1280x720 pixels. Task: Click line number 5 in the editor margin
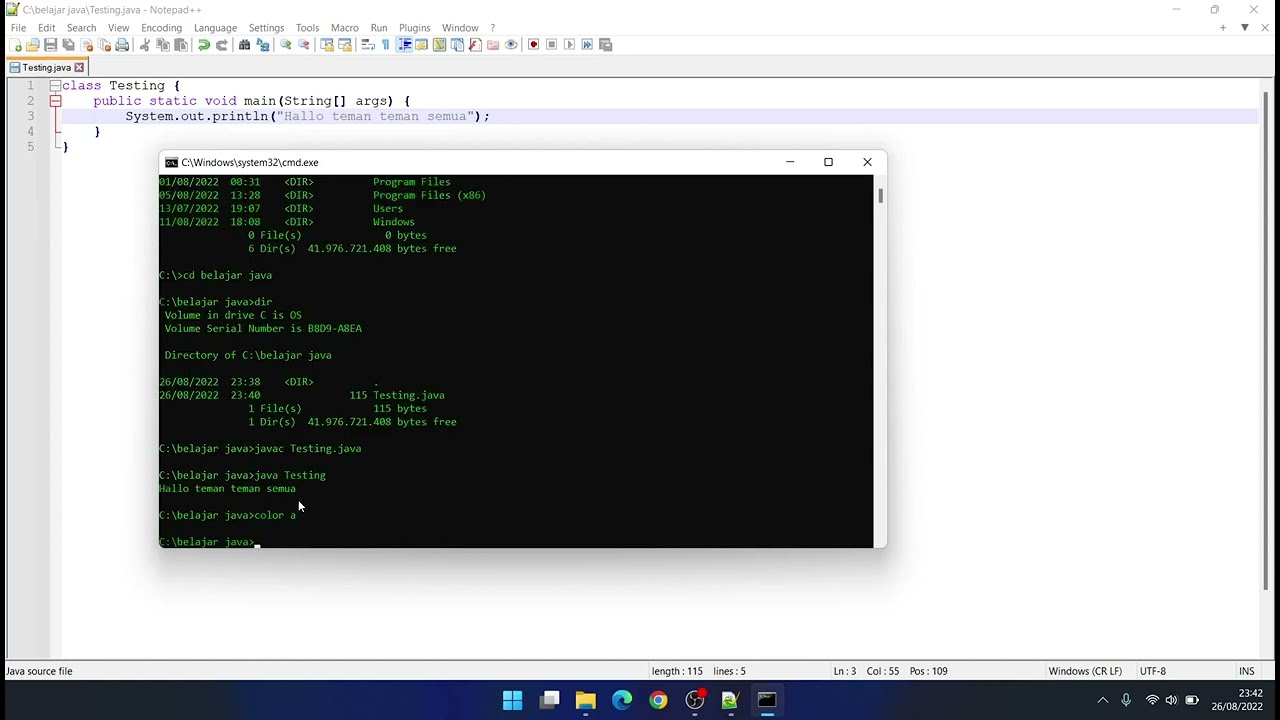click(x=30, y=147)
